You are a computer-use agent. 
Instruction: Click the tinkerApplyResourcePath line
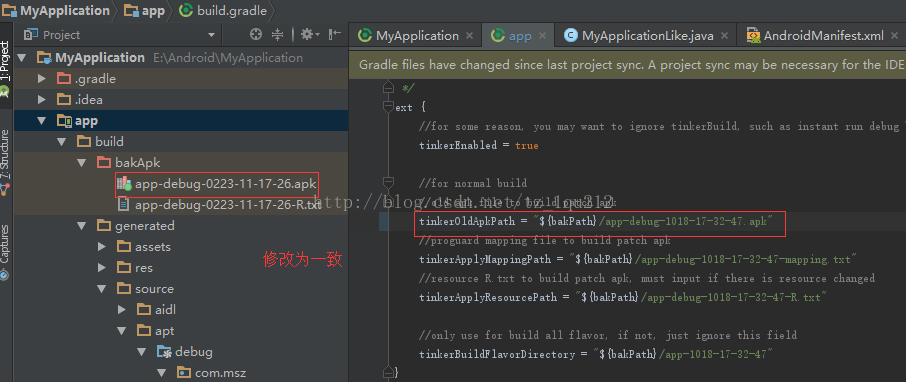(623, 298)
